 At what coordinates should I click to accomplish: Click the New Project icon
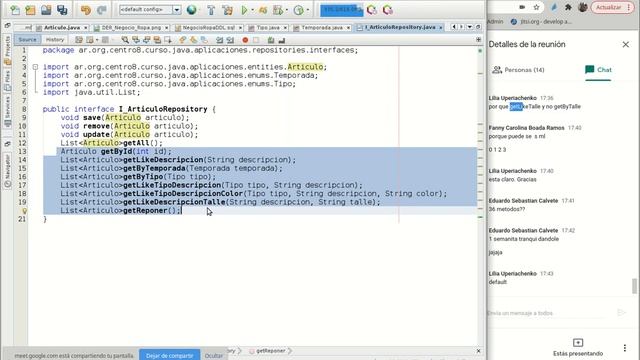(x=31, y=10)
